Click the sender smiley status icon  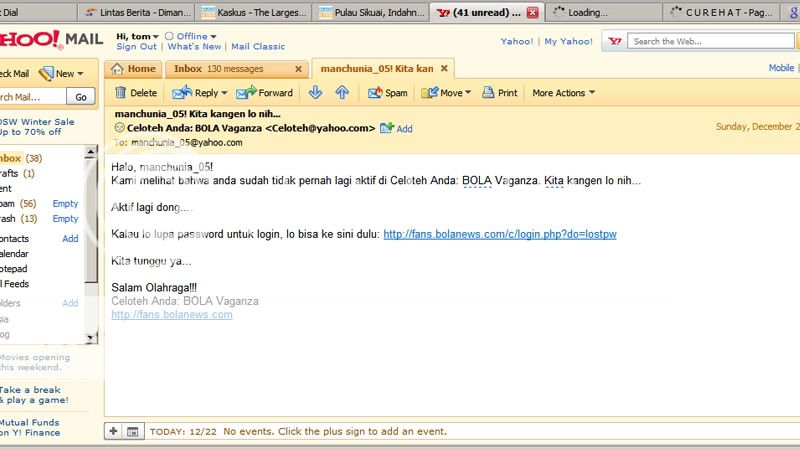point(119,128)
